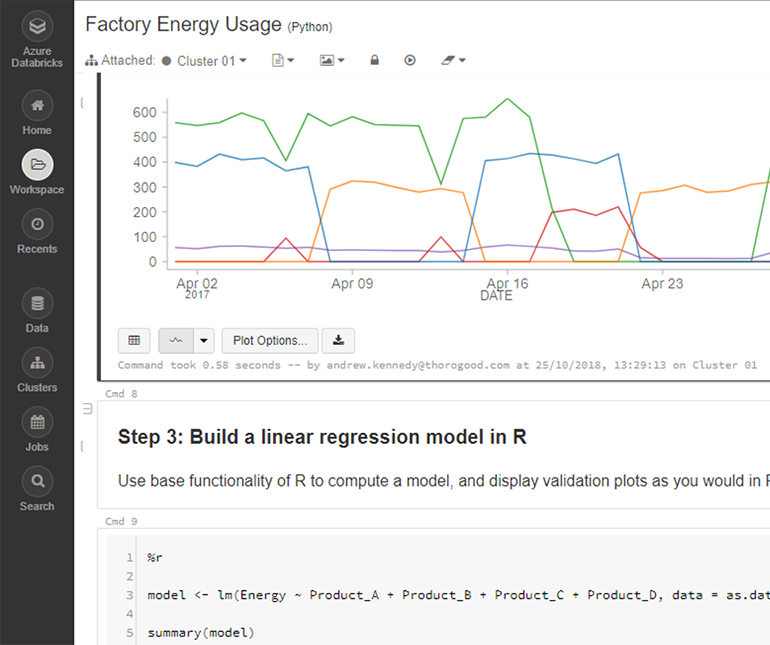Collapse the Cmd 8 cell toggle
The image size is (770, 645).
click(87, 409)
